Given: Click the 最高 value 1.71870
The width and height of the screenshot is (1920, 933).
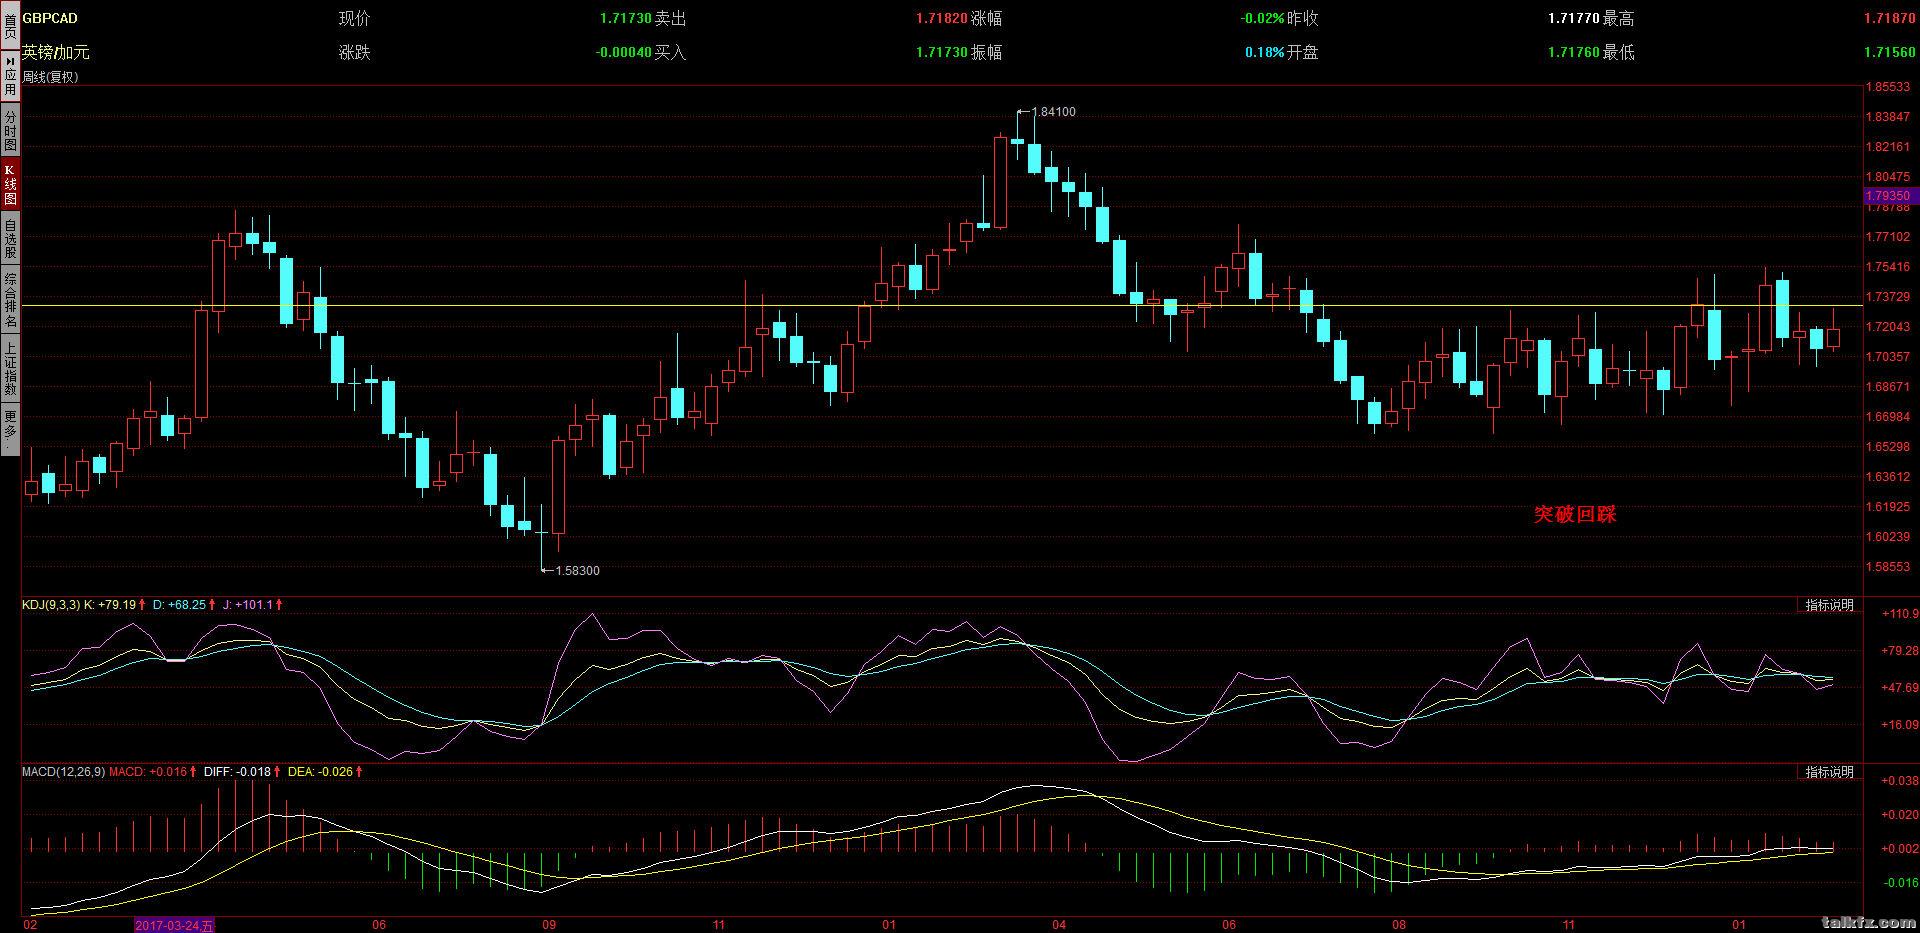Looking at the screenshot, I should pos(1890,19).
